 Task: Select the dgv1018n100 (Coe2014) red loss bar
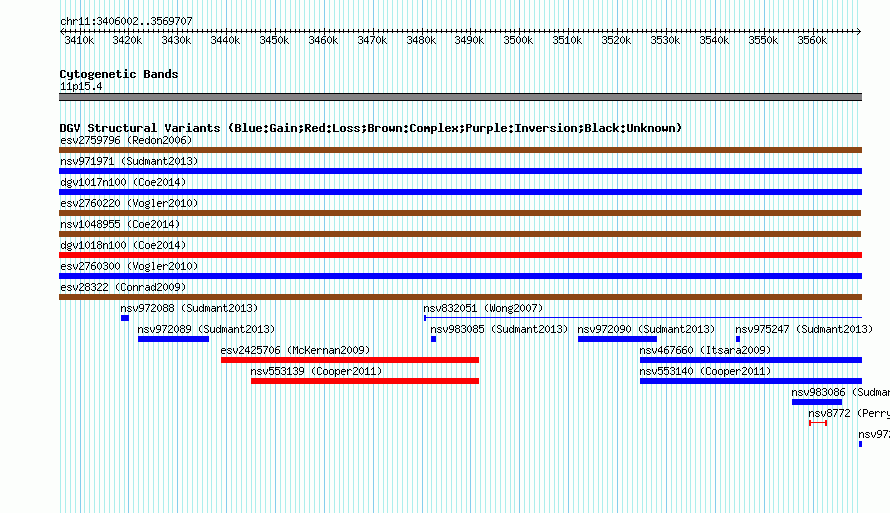pos(460,255)
